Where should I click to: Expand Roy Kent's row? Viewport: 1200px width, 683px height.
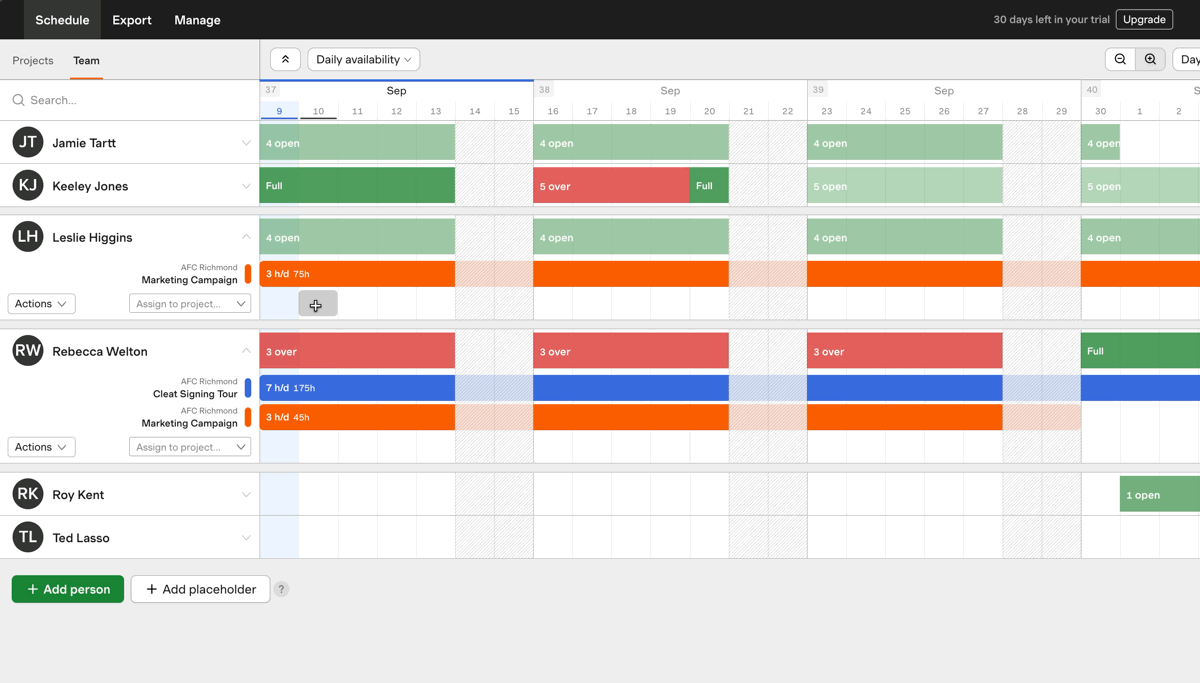246,494
